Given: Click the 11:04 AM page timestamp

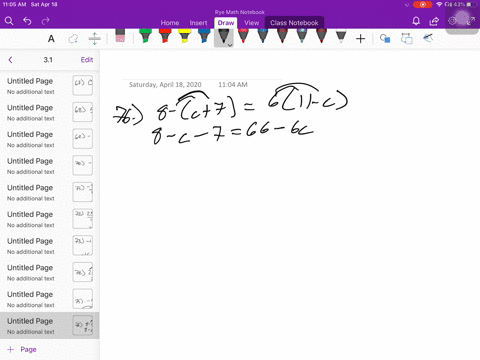Looking at the screenshot, I should (x=233, y=85).
